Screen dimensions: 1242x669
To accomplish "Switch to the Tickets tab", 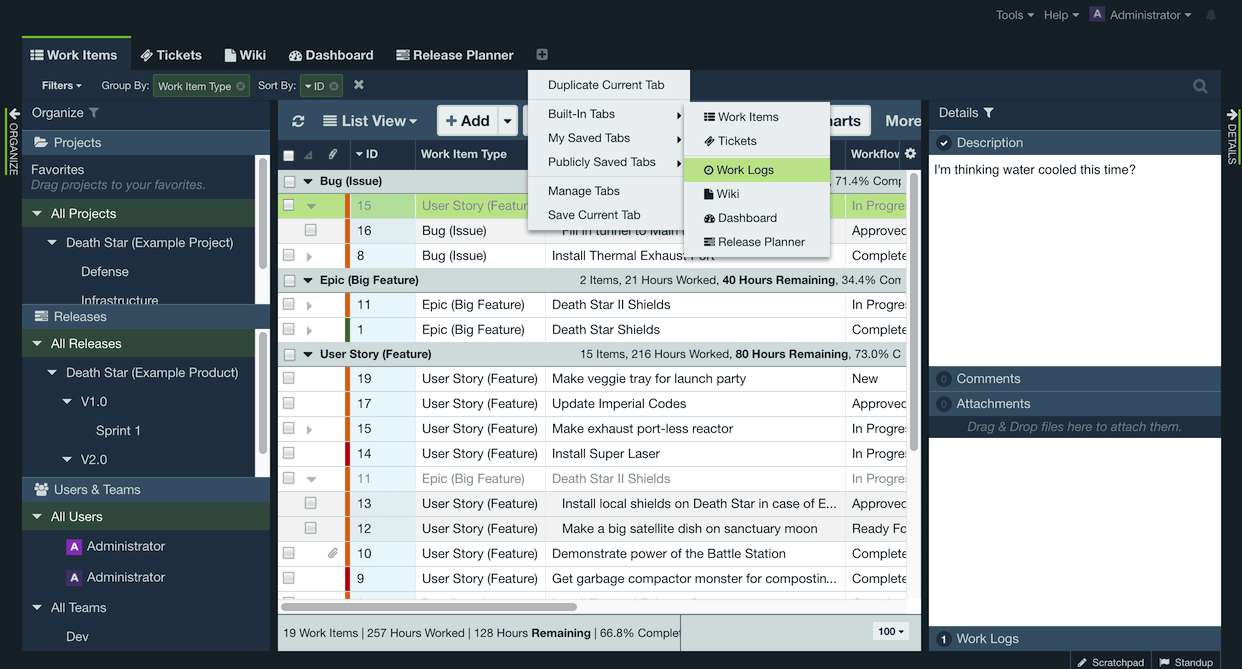I will [171, 55].
